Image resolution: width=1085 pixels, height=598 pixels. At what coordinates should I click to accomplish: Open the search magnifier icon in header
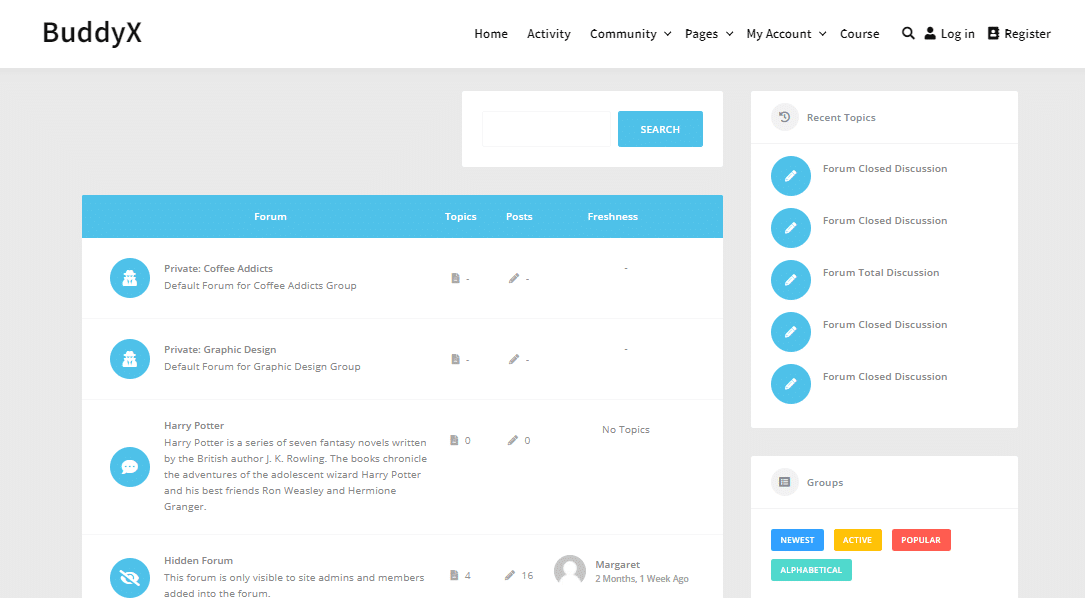pyautogui.click(x=908, y=33)
